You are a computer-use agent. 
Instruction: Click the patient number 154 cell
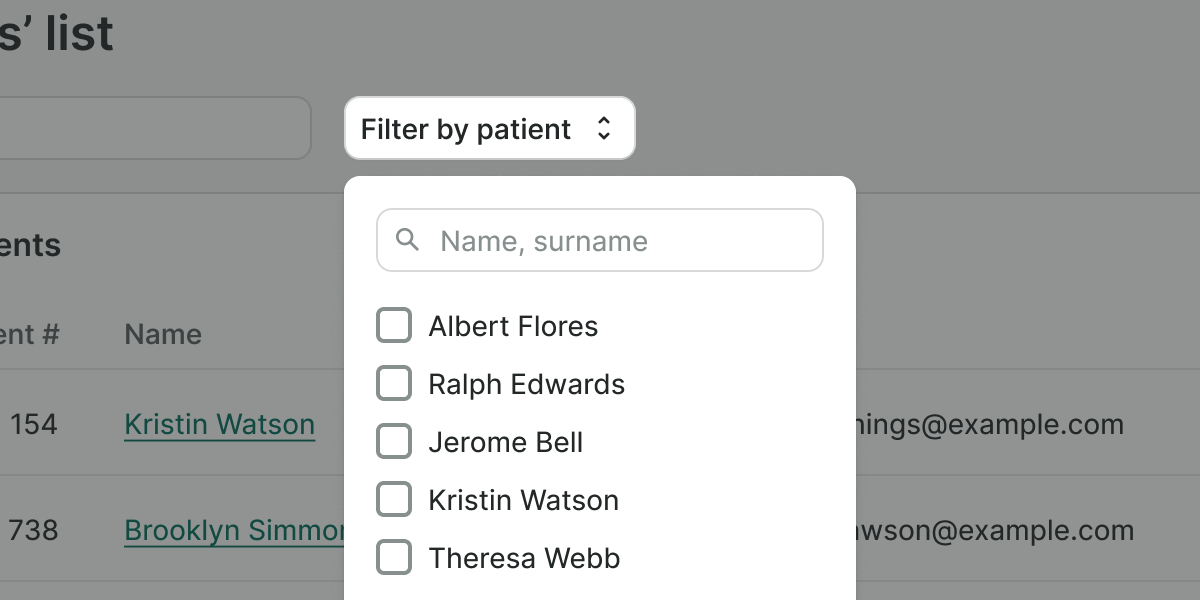[x=34, y=424]
